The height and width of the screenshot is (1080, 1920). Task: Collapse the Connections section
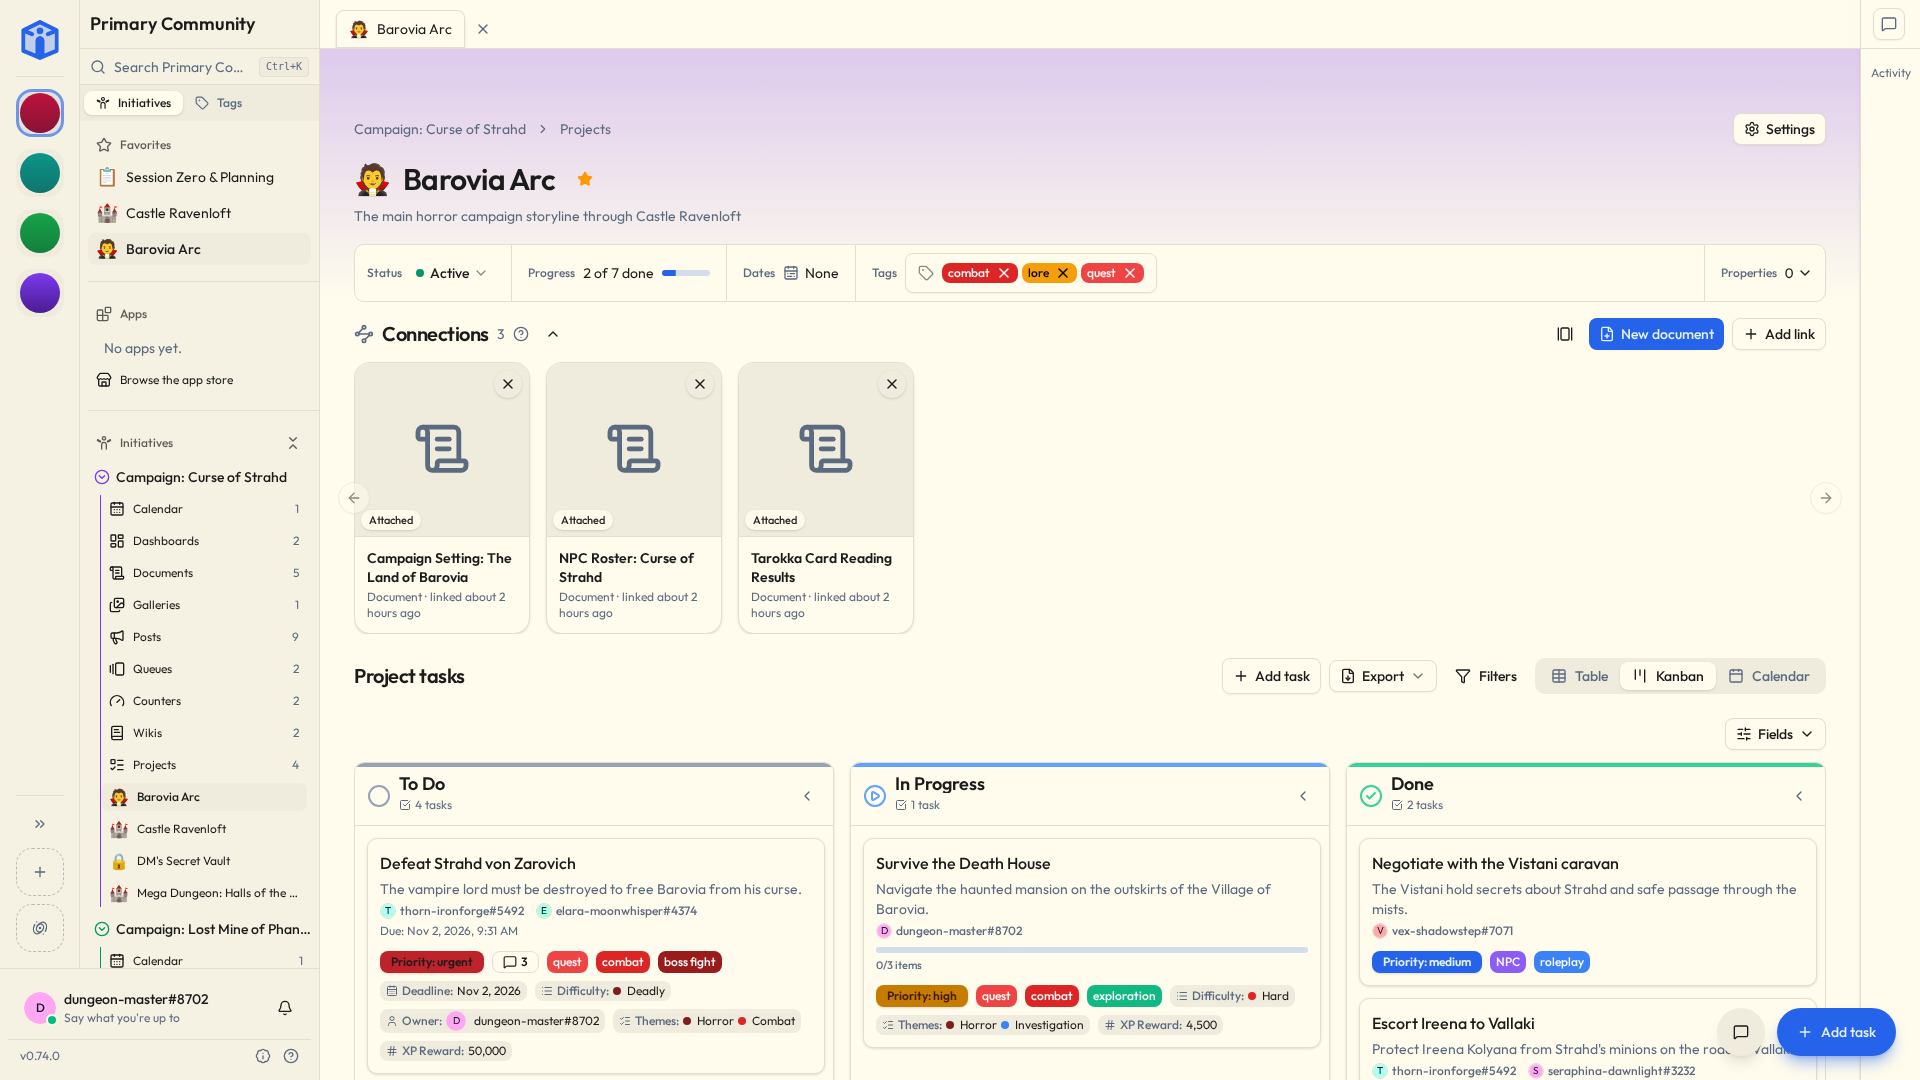[553, 334]
